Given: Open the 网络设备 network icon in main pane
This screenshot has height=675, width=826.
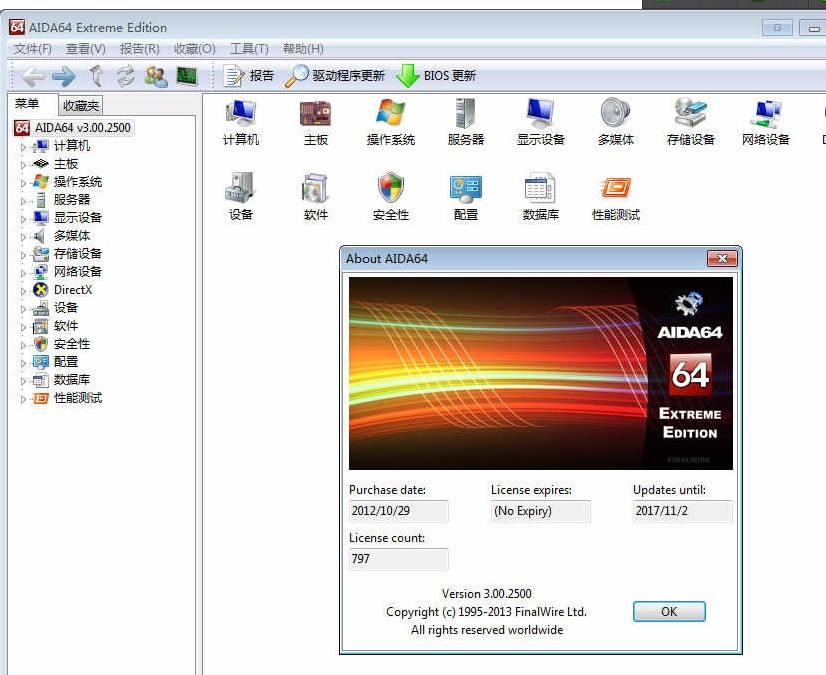Looking at the screenshot, I should click(x=765, y=122).
